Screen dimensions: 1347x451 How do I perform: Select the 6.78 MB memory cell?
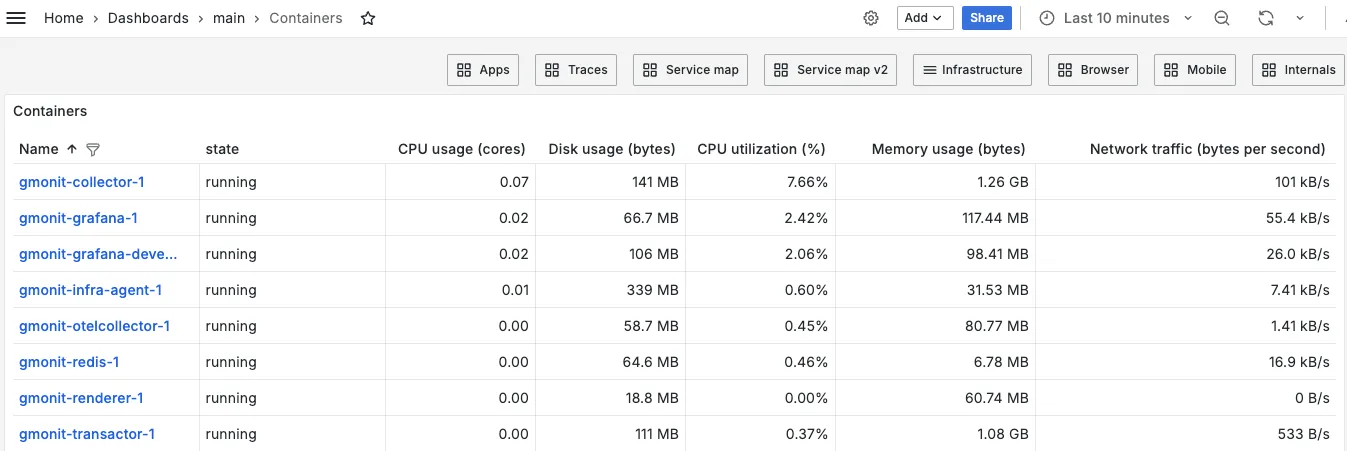(935, 362)
